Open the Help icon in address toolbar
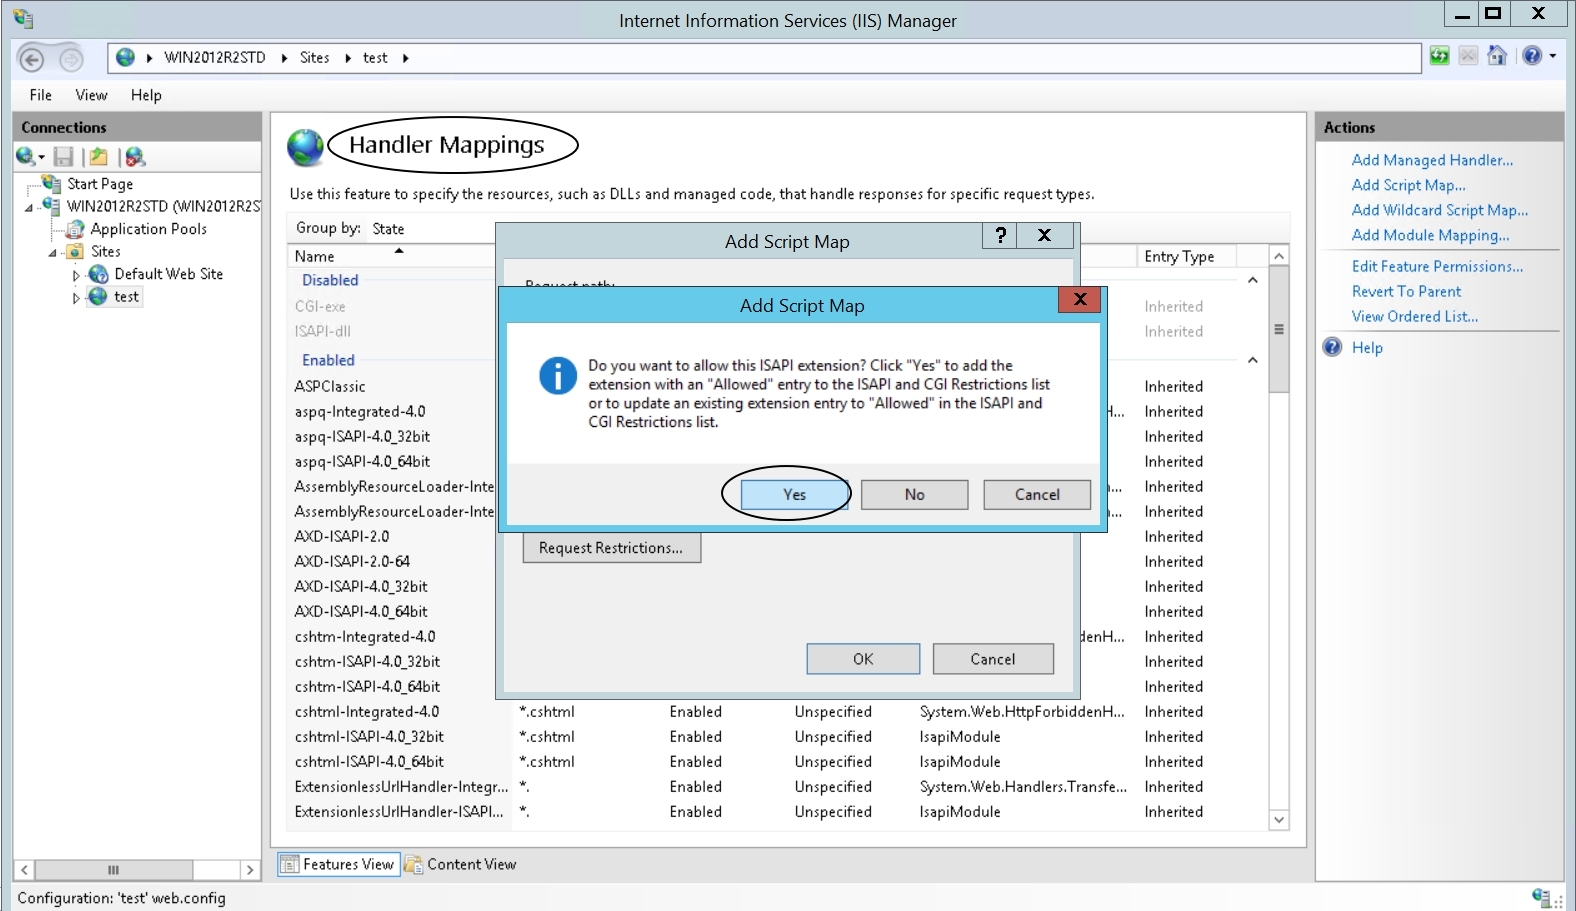 coord(1532,56)
